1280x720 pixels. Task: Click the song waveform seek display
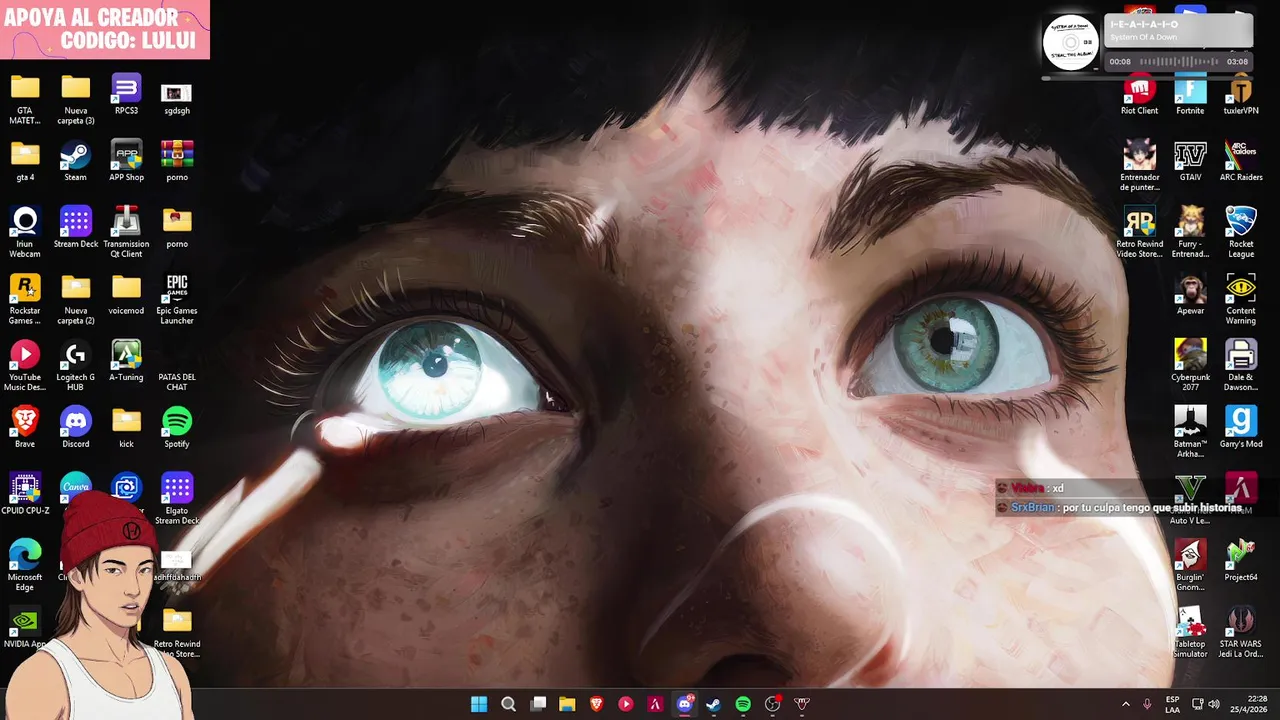pos(1178,62)
